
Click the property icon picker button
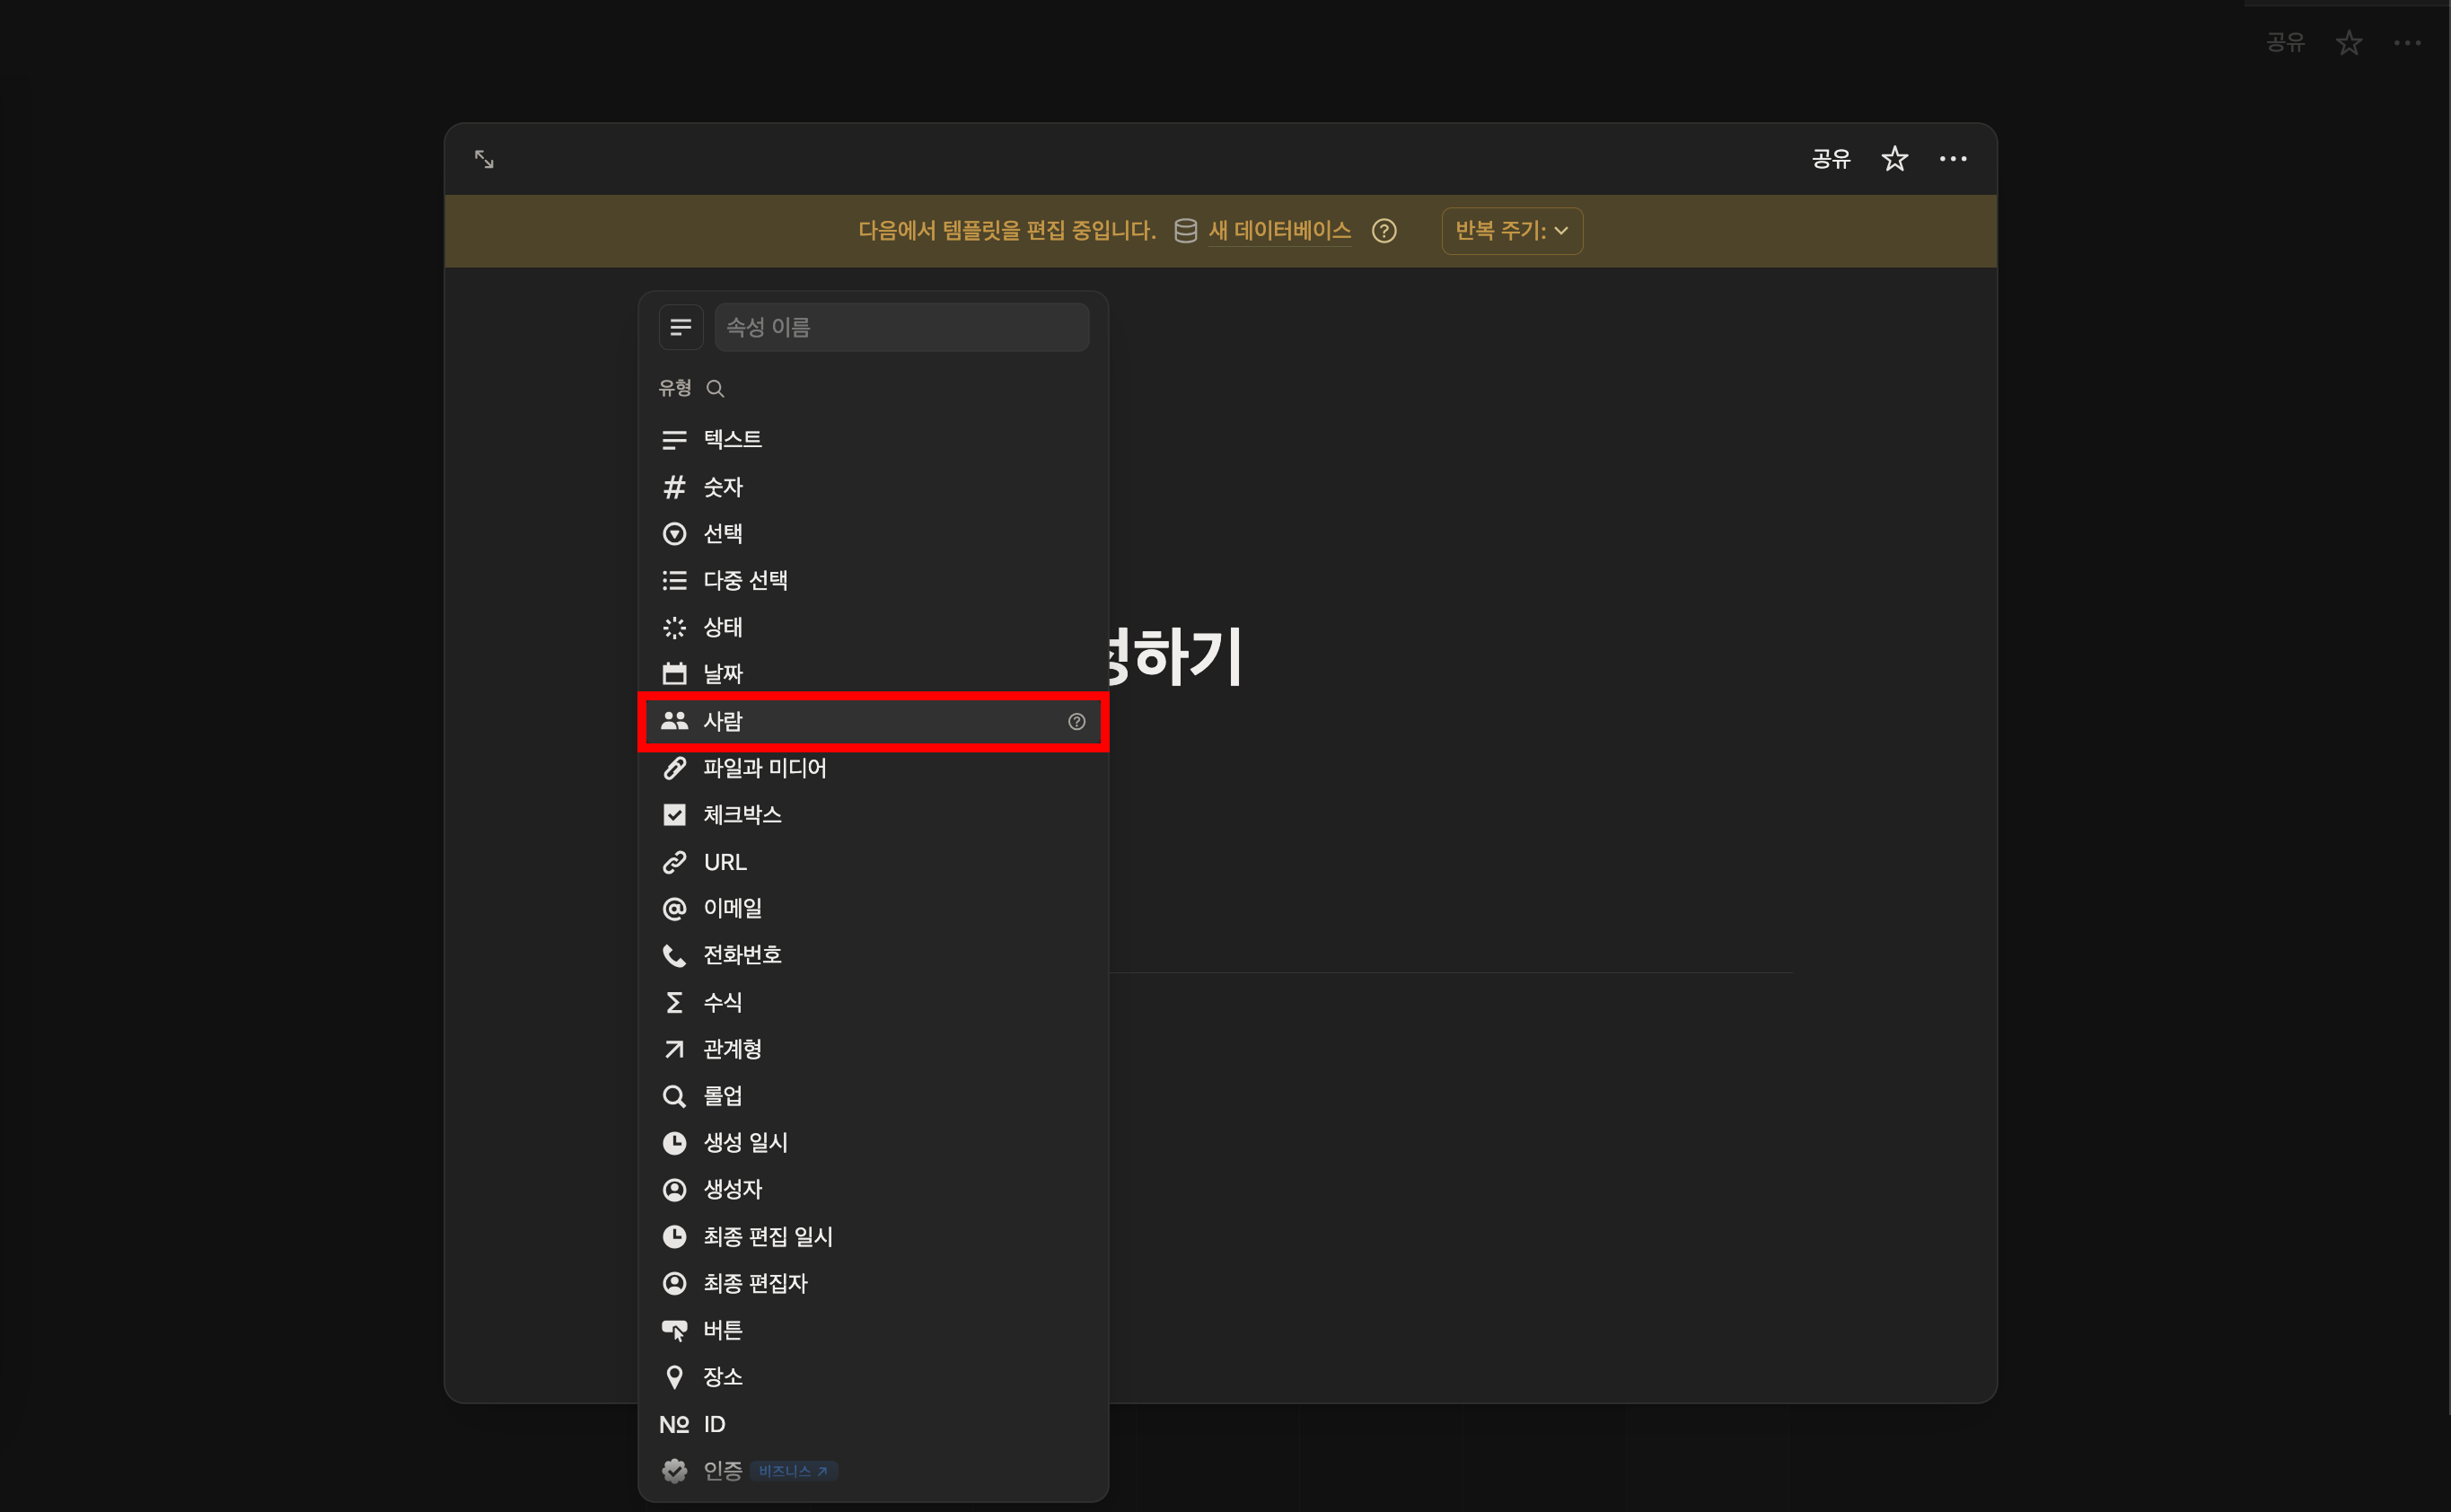(680, 327)
